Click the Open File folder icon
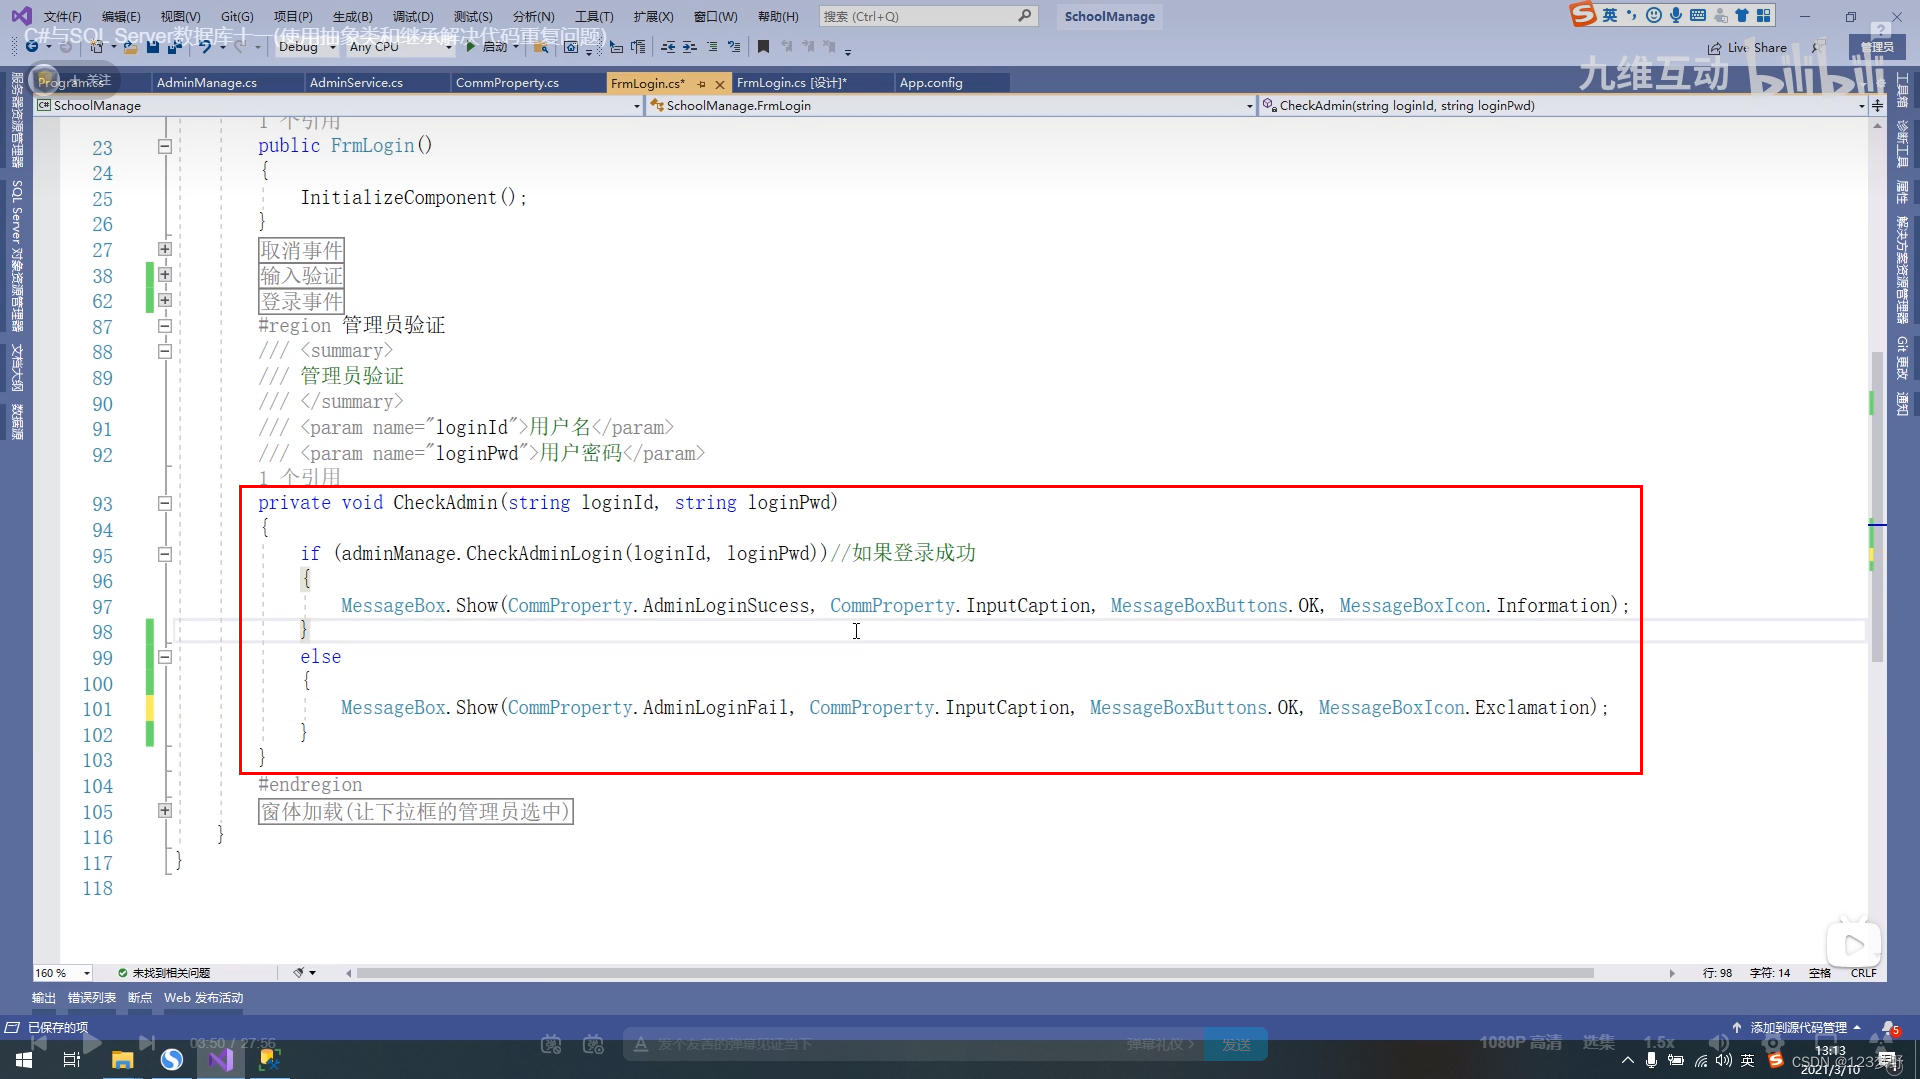Screen dimensions: 1920x1079 (x=130, y=47)
